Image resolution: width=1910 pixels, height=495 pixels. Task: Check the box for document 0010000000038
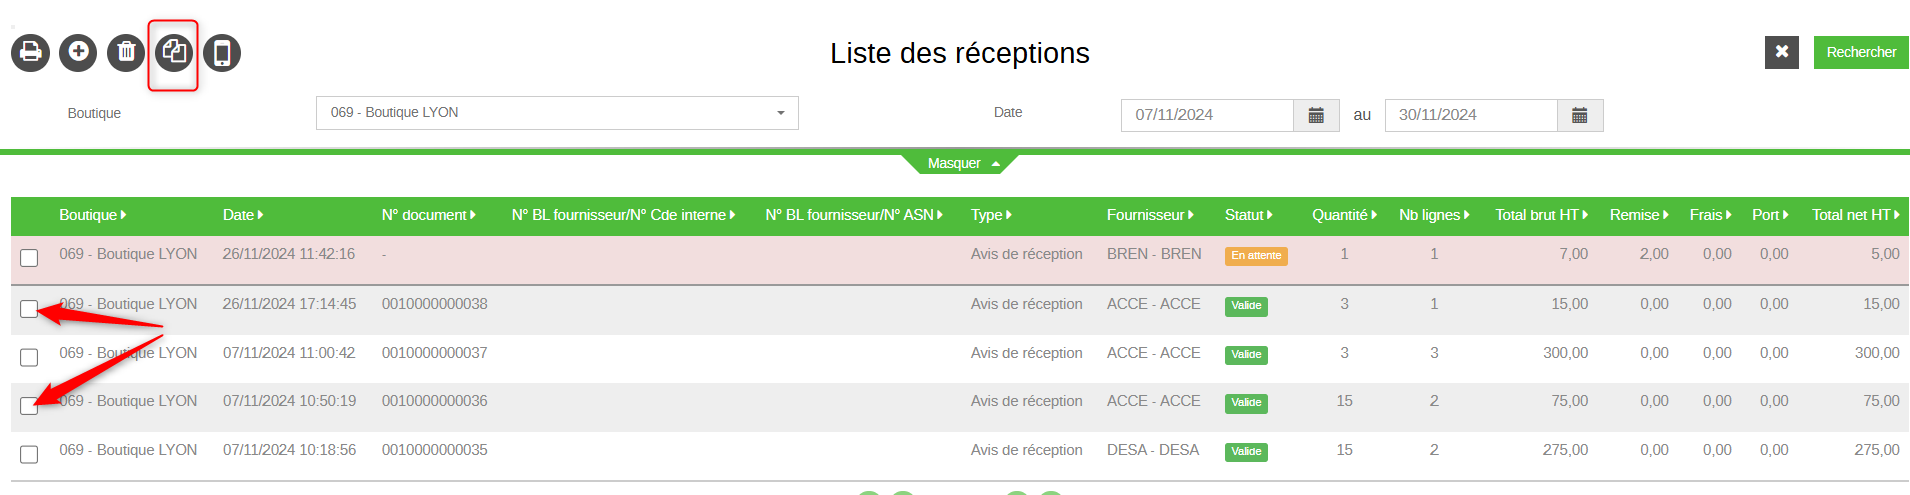[x=29, y=309]
